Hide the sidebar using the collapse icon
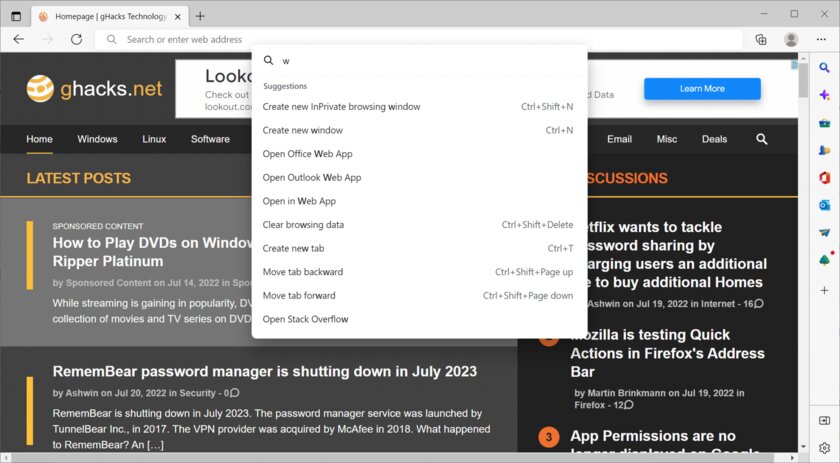The width and height of the screenshot is (840, 463). [x=824, y=420]
